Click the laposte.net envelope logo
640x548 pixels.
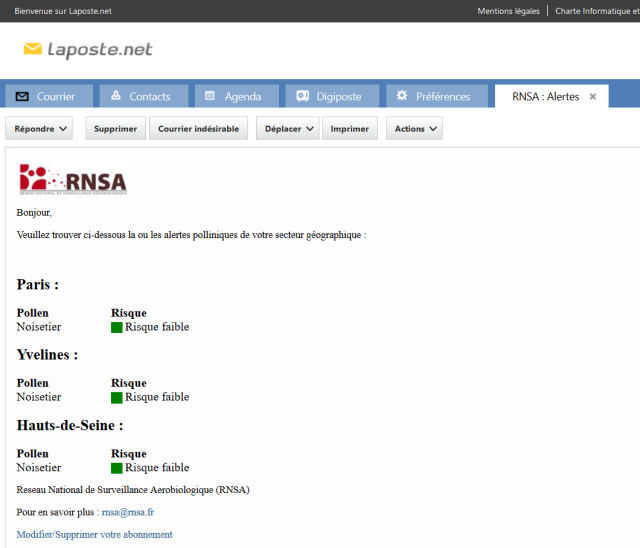click(x=33, y=49)
